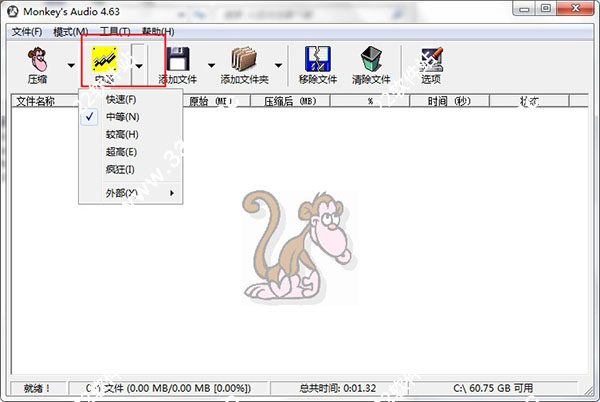The height and width of the screenshot is (402, 600).
Task: Toggle the compression level dropdown arrow
Action: 139,65
